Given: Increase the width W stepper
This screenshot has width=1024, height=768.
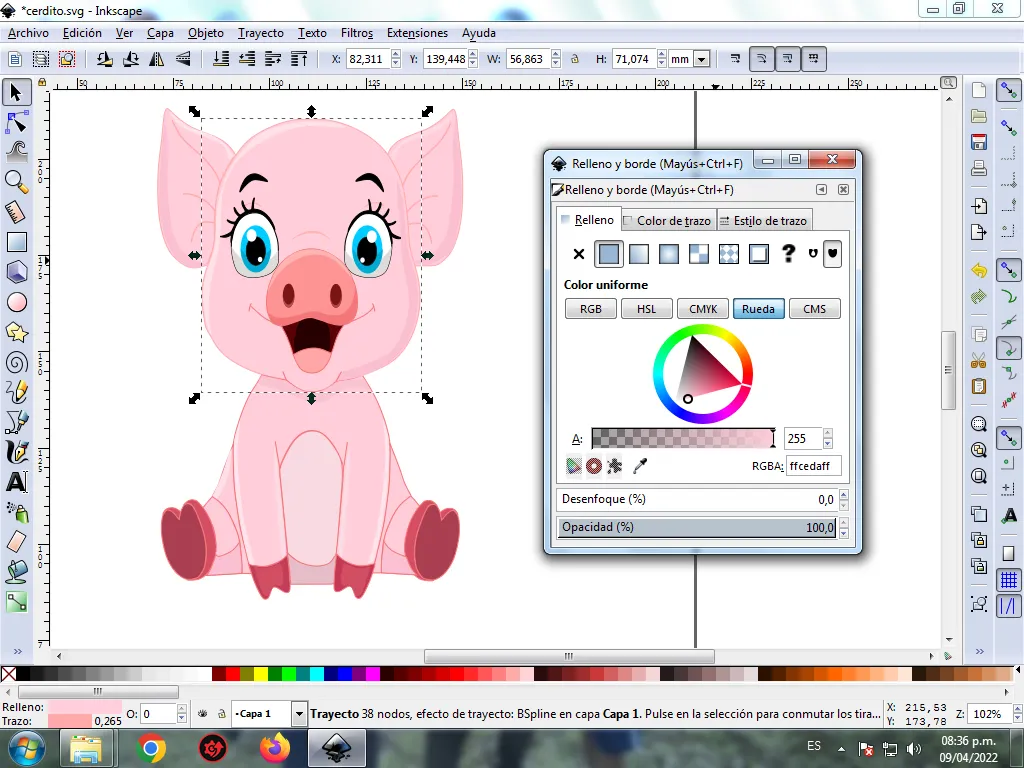Looking at the screenshot, I should point(556,55).
